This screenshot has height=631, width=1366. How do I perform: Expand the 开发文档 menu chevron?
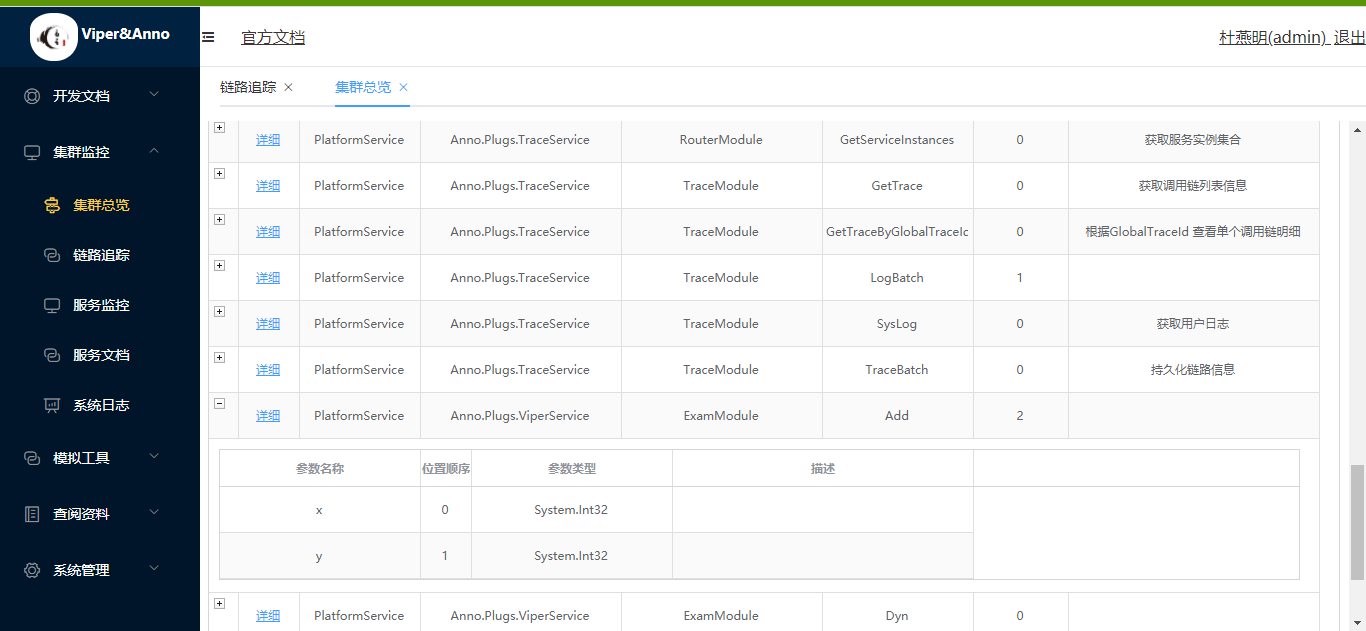pyautogui.click(x=153, y=95)
